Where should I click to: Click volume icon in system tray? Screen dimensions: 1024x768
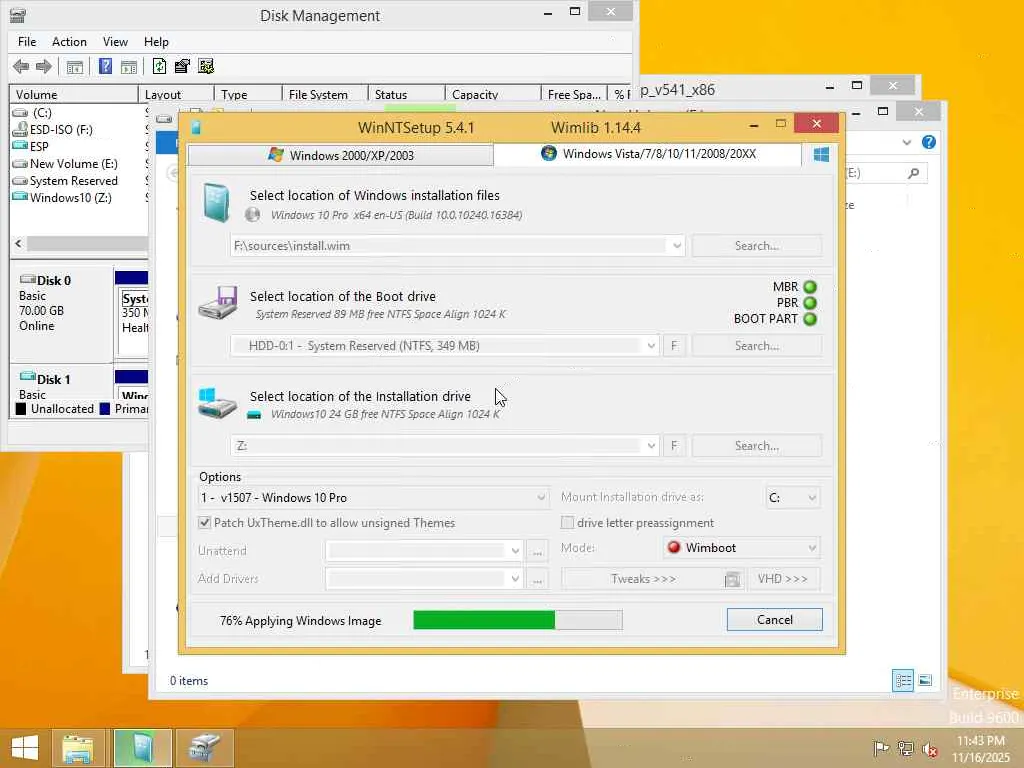click(930, 749)
